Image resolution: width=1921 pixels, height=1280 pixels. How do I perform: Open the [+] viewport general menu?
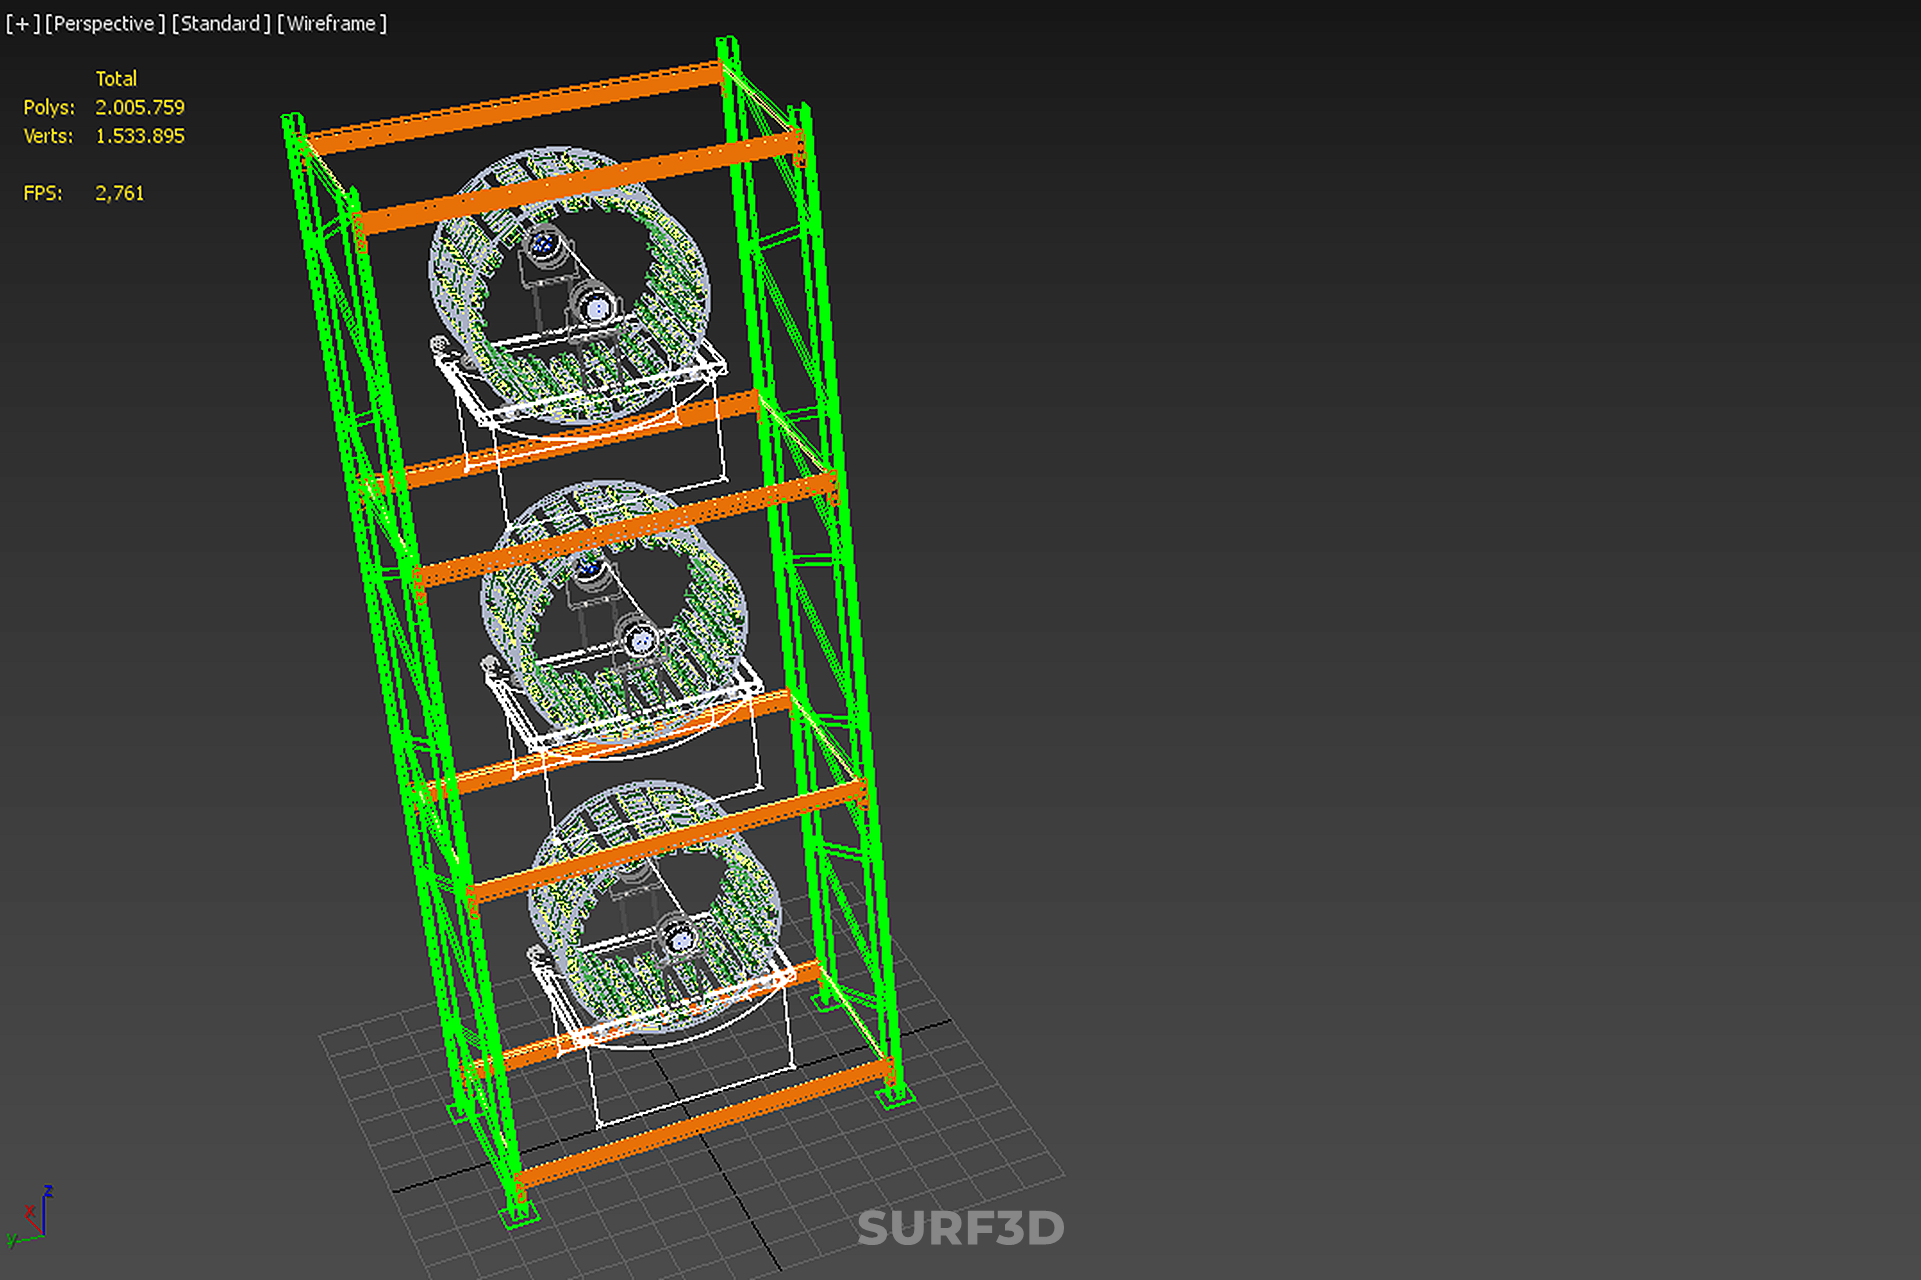click(x=22, y=23)
